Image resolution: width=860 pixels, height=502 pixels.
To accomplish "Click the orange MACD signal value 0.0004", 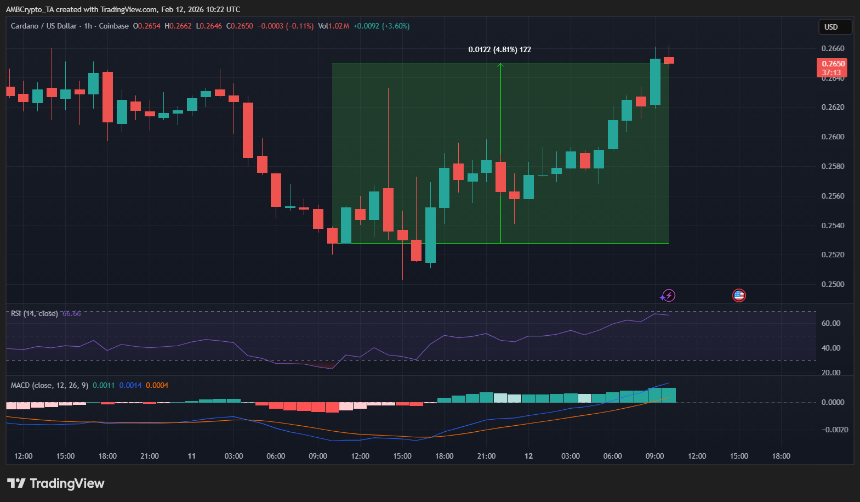I will (x=156, y=386).
